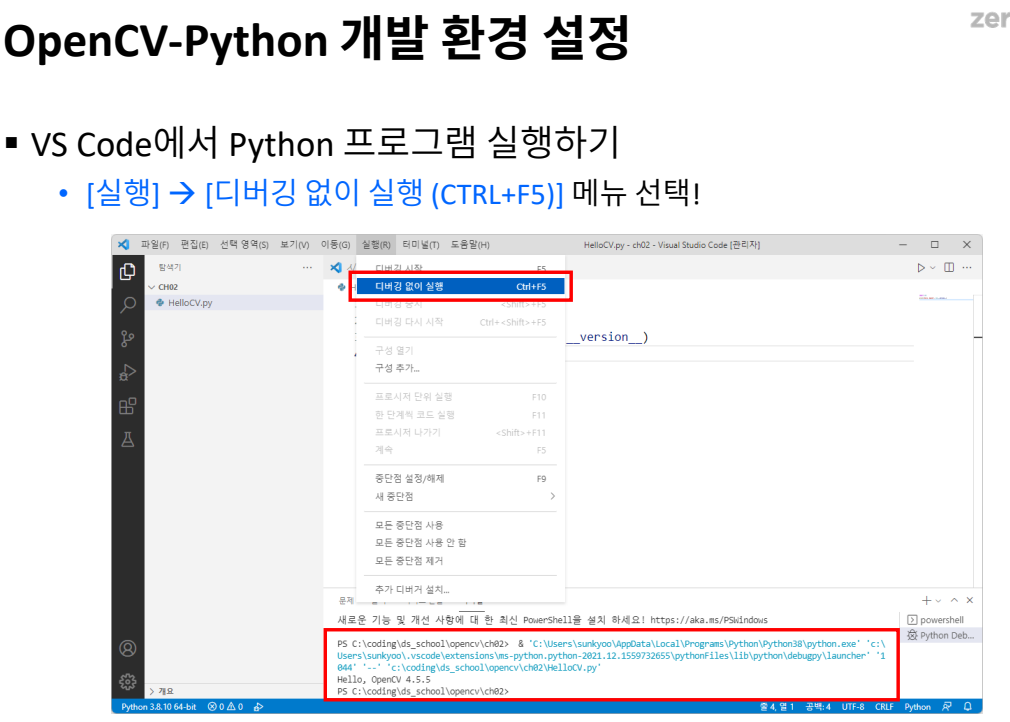Click the UTF-8 encoding indicator

(853, 707)
